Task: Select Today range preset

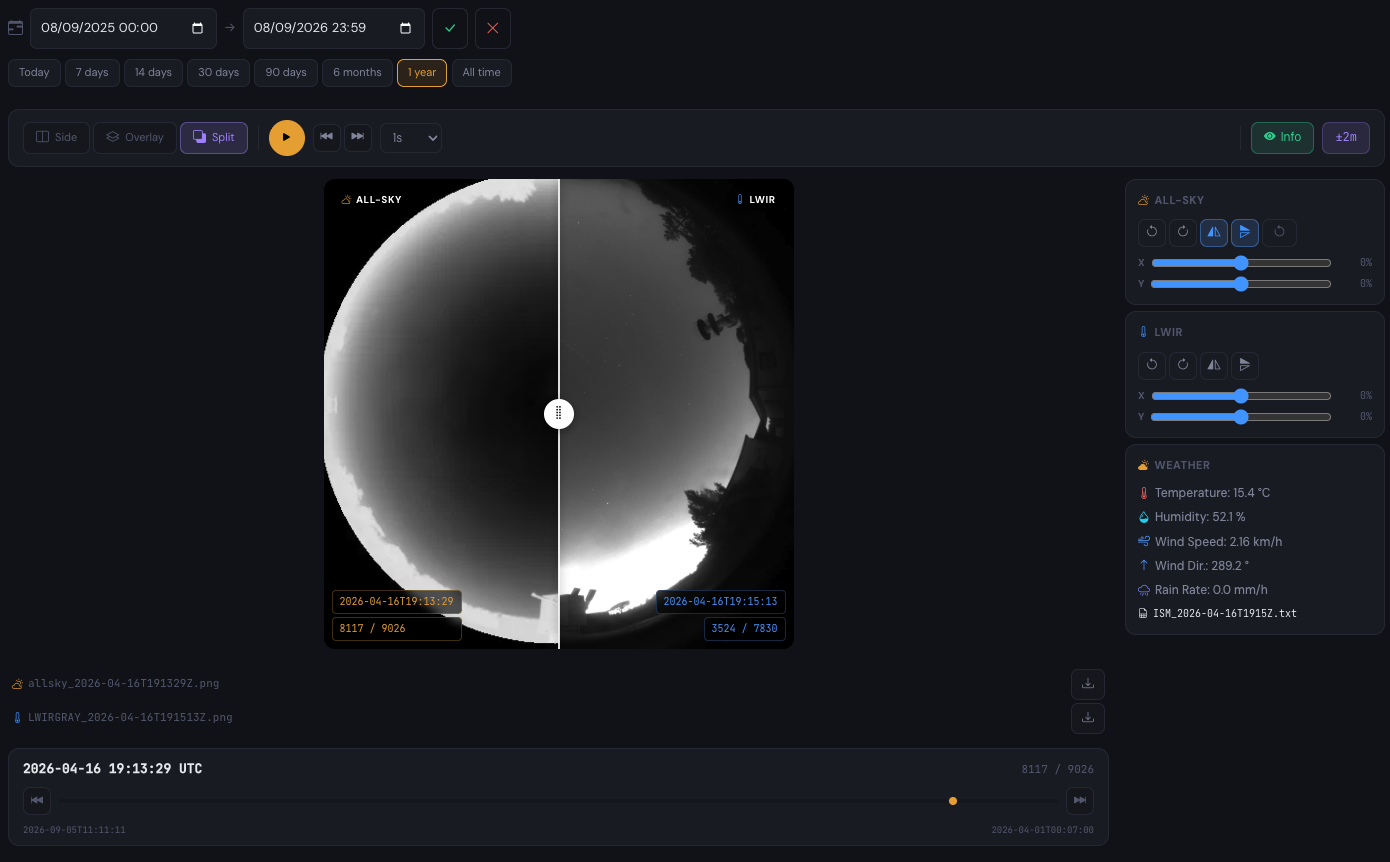Action: coord(34,73)
